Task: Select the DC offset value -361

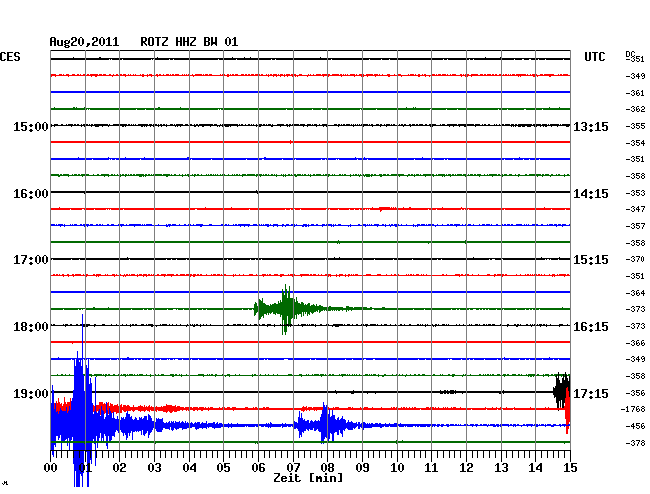Action: pyautogui.click(x=635, y=93)
